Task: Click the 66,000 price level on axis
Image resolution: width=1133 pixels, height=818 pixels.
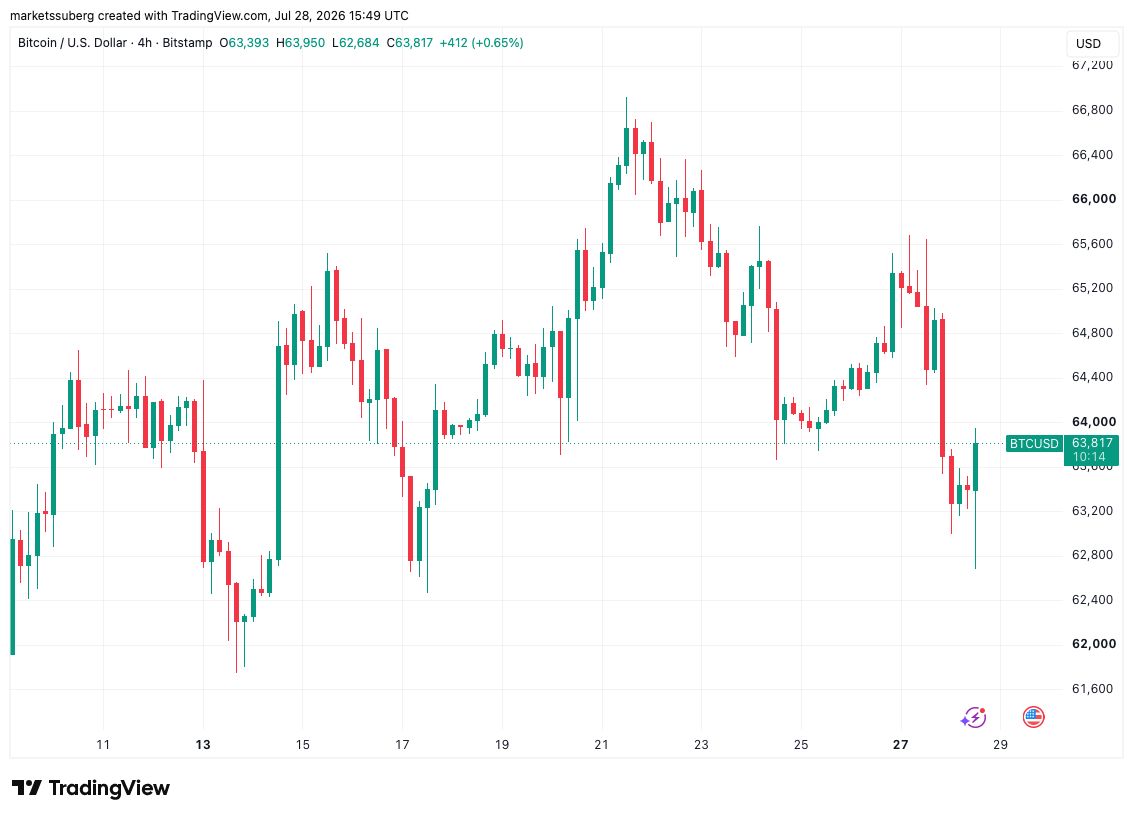Action: click(1093, 199)
